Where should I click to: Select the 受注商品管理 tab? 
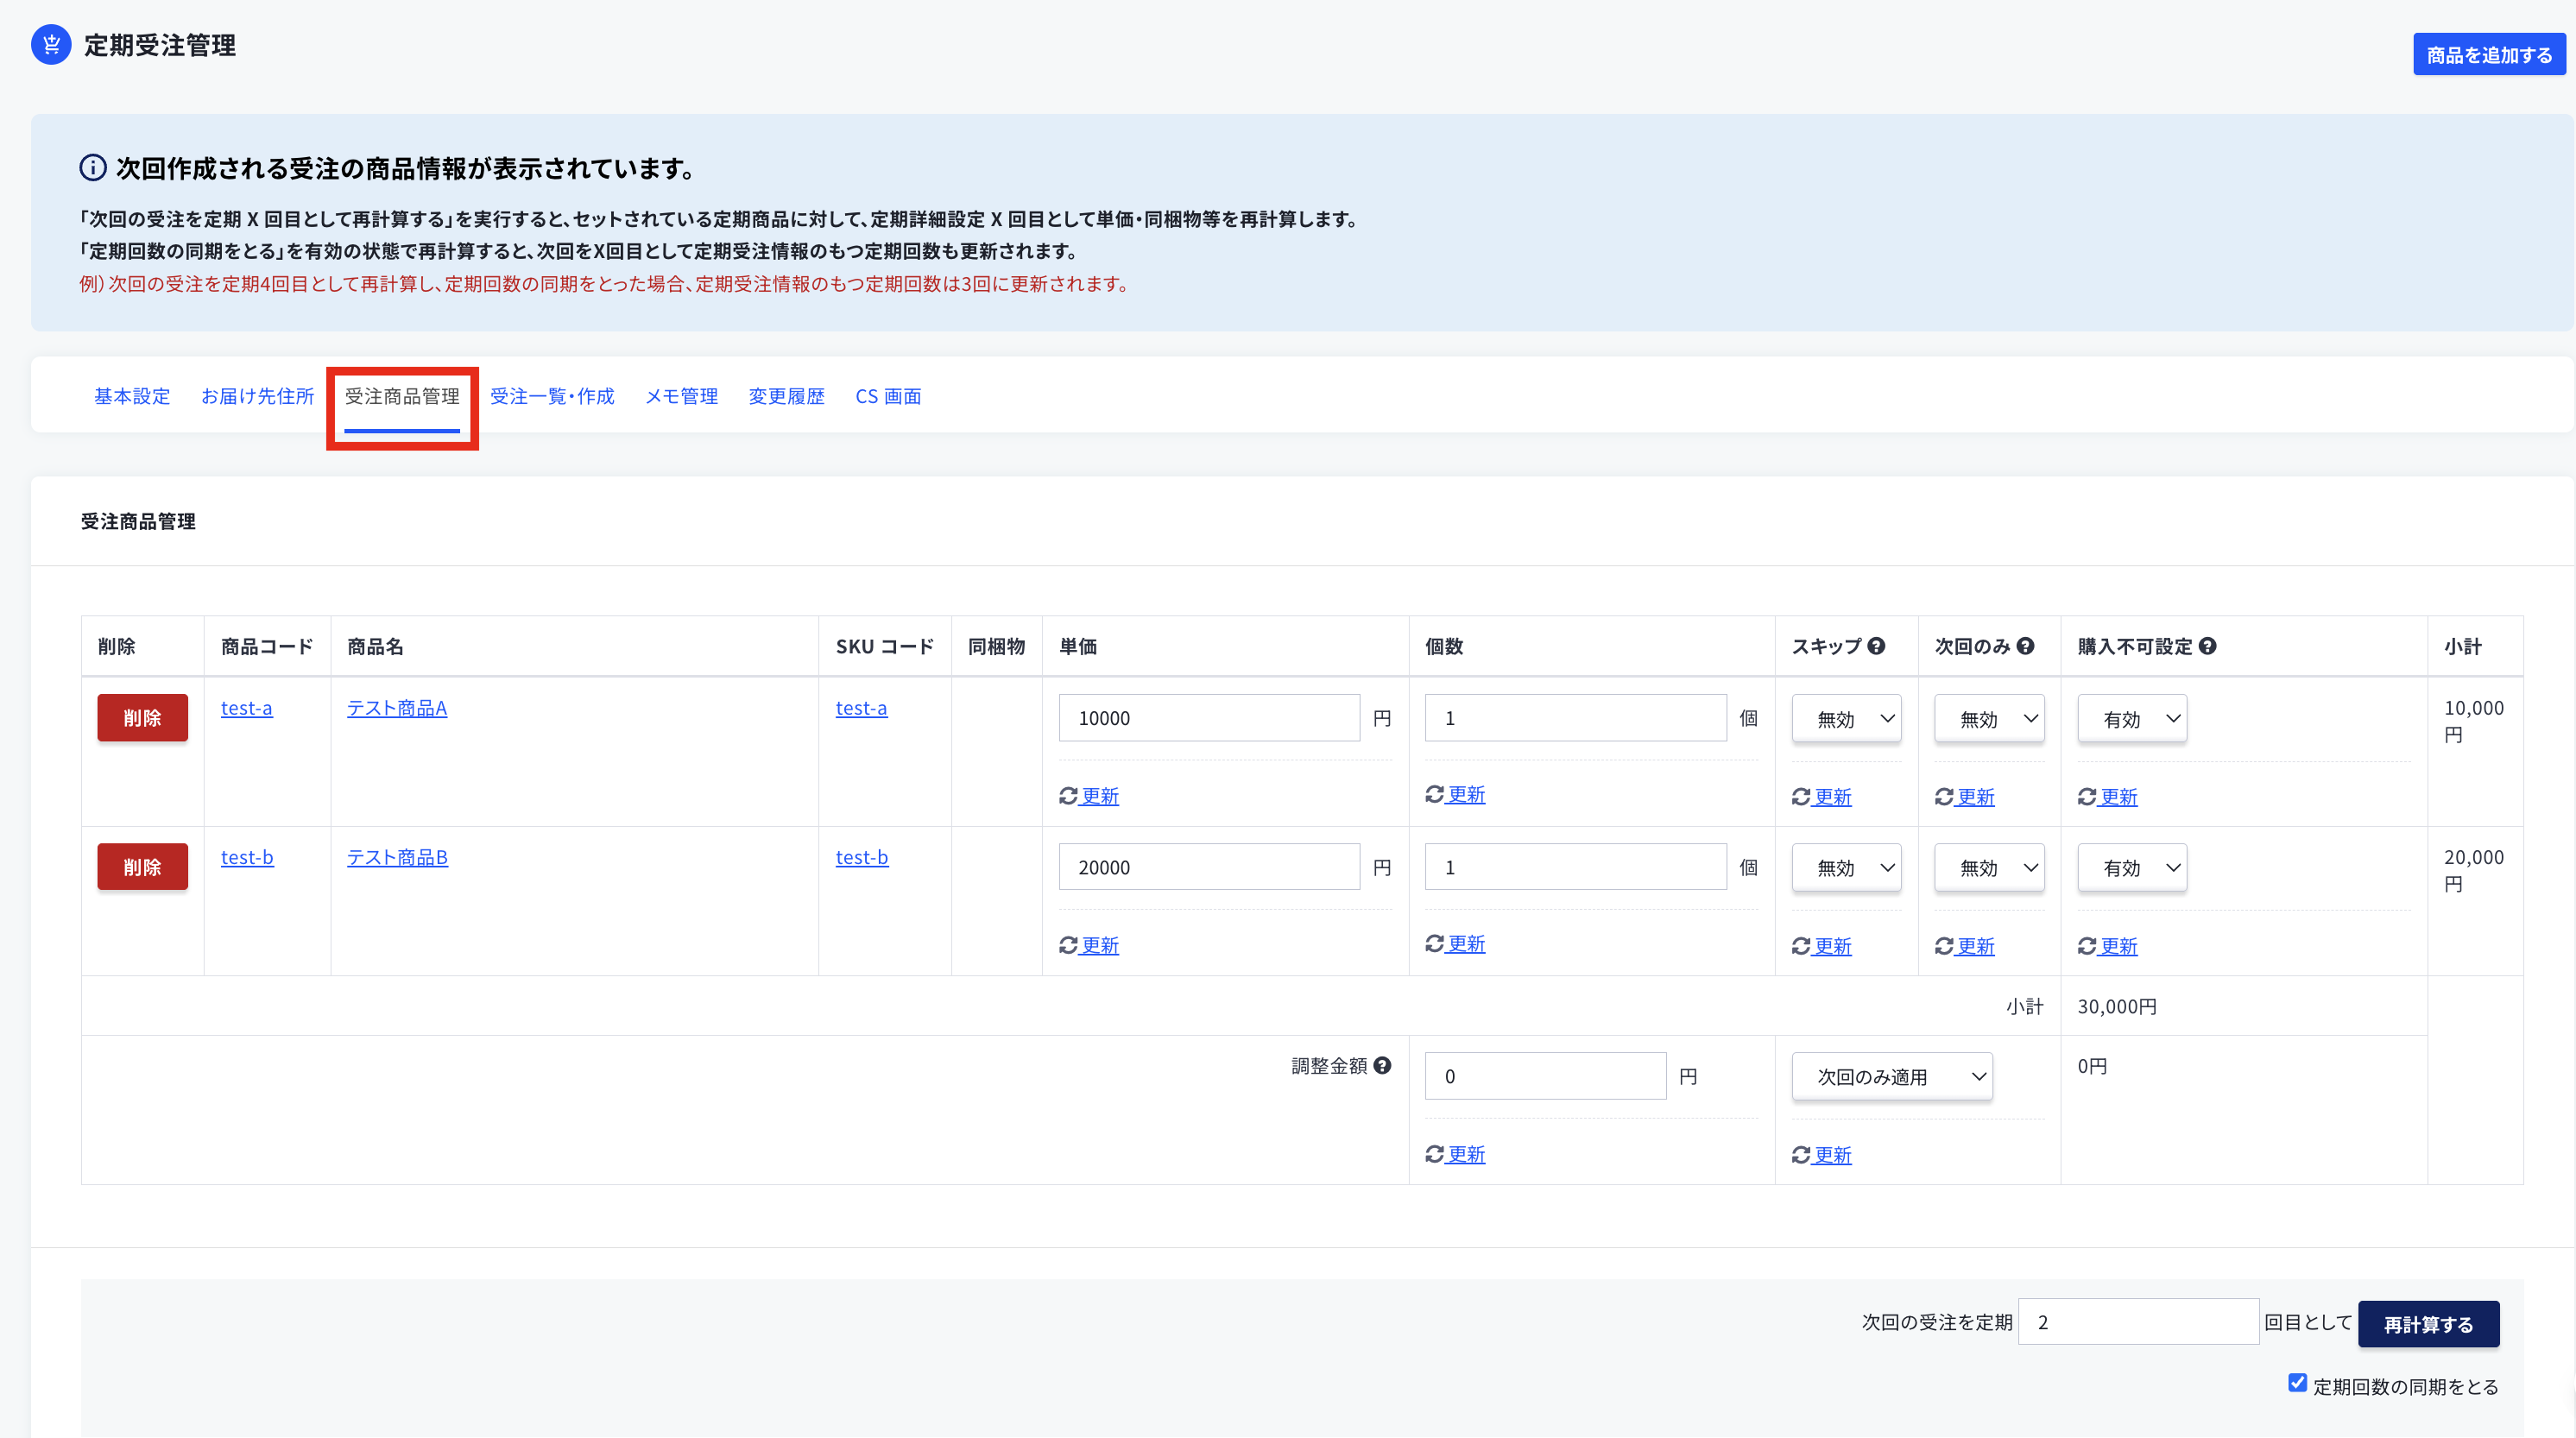tap(402, 396)
